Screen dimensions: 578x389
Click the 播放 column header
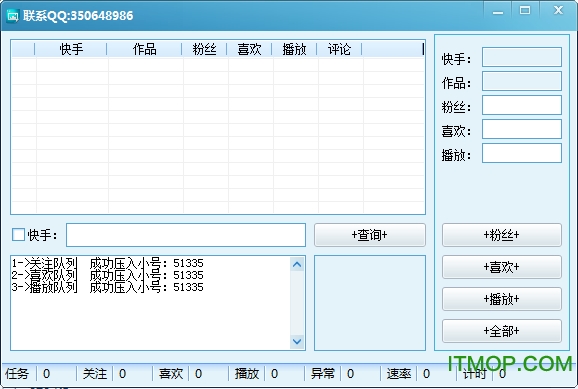pos(294,49)
